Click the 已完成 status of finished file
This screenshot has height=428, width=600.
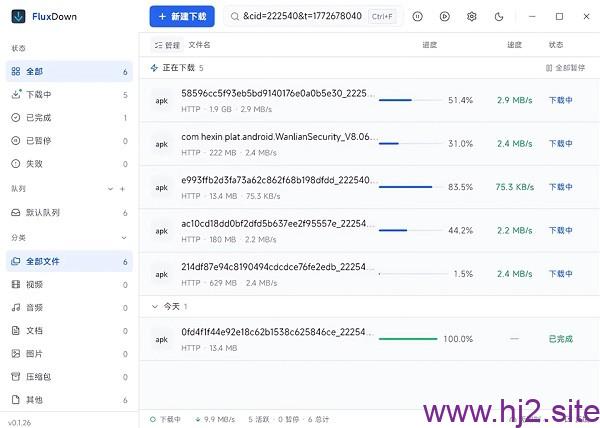561,339
